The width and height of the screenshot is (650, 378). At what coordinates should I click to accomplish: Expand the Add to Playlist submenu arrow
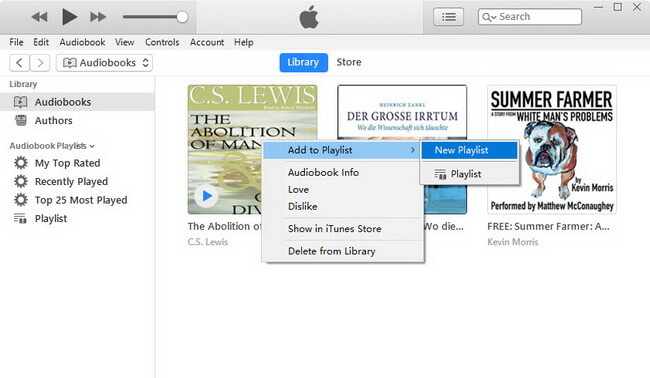[412, 150]
